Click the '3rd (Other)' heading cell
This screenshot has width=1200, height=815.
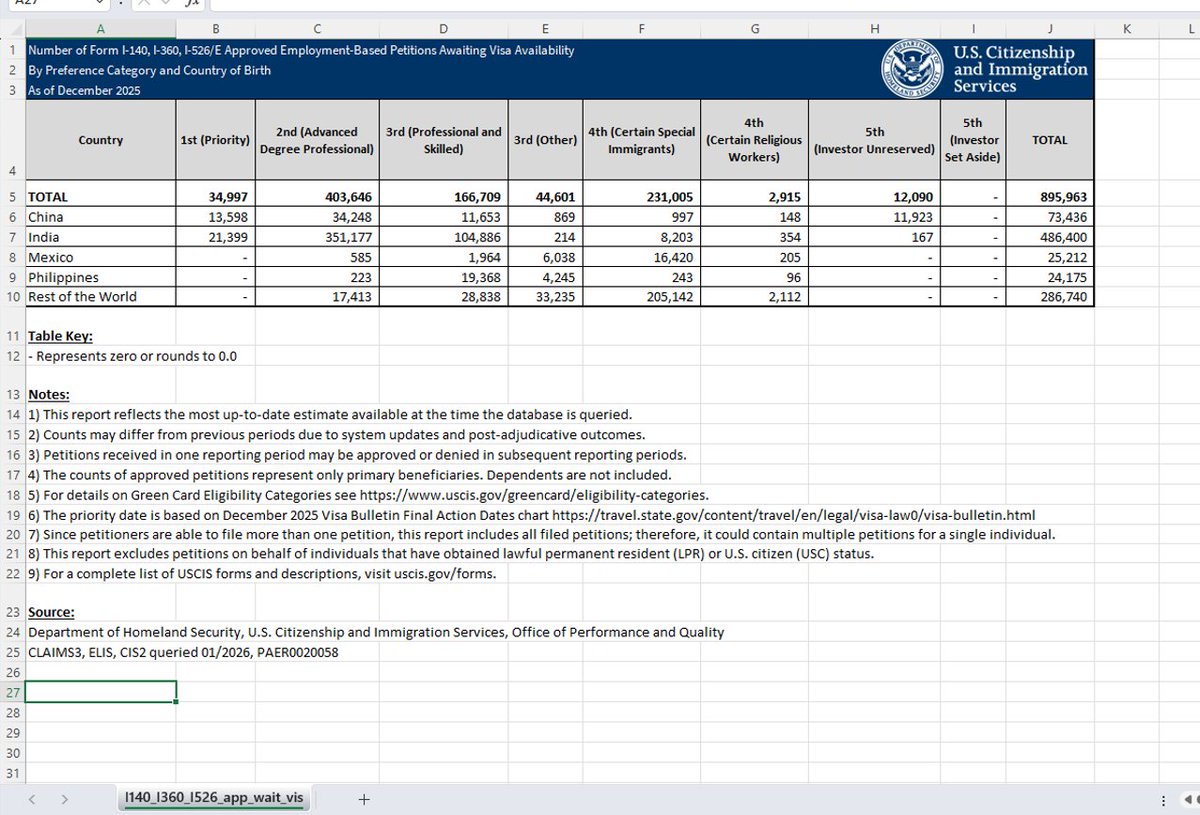pos(544,140)
